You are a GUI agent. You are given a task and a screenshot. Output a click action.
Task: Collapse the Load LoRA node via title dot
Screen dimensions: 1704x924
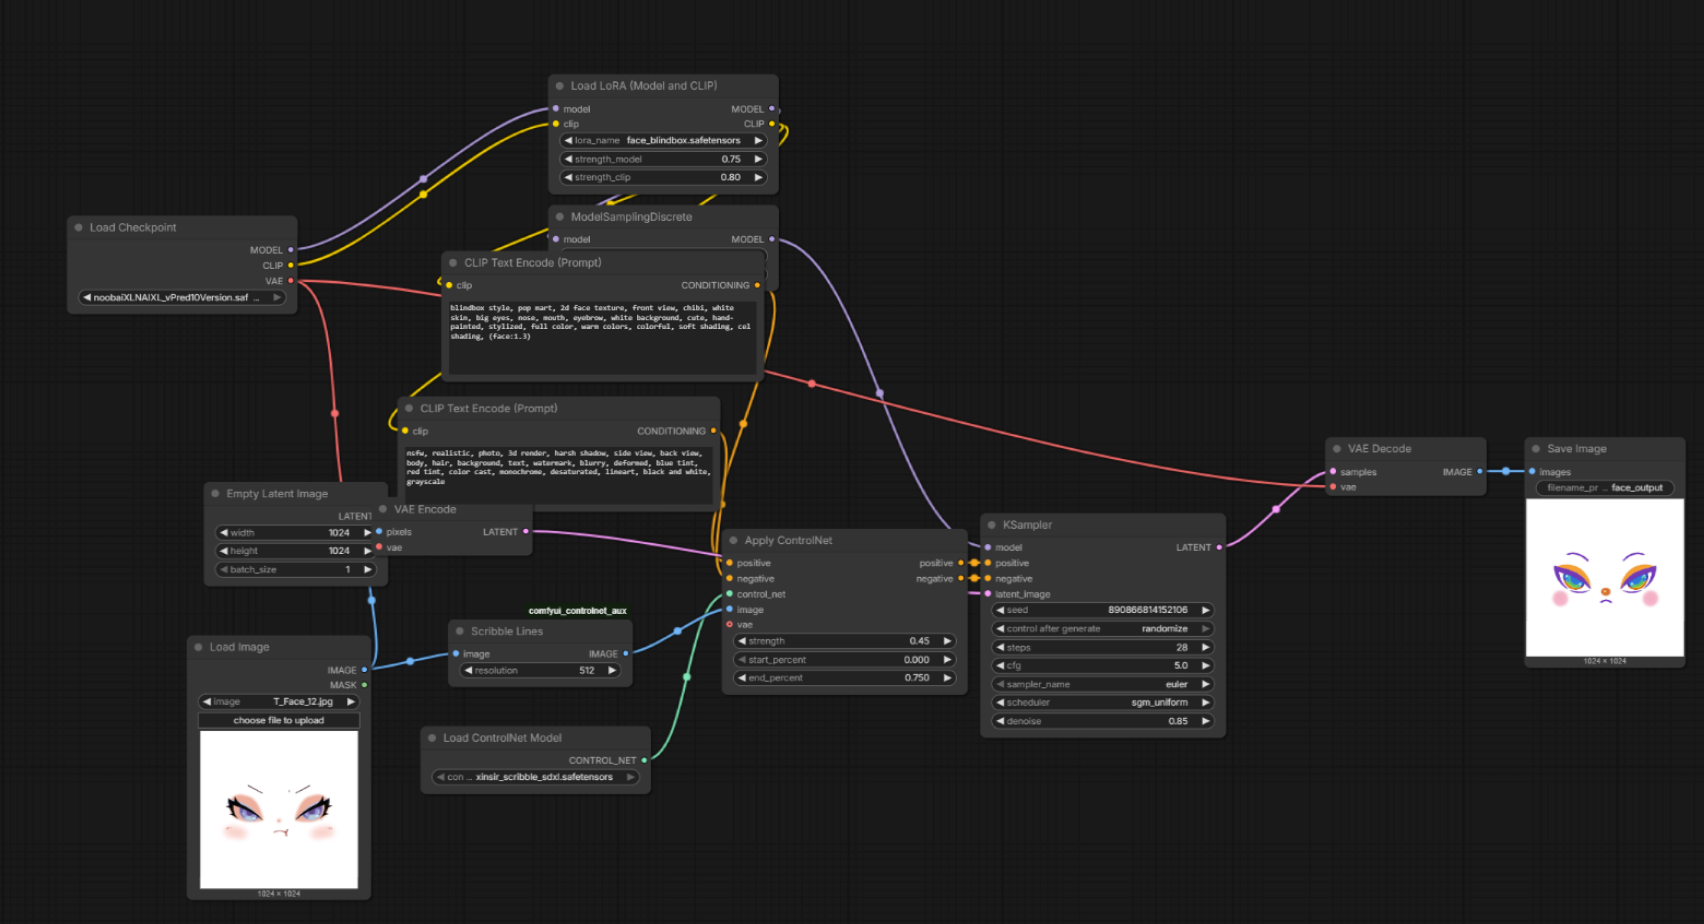click(x=559, y=86)
